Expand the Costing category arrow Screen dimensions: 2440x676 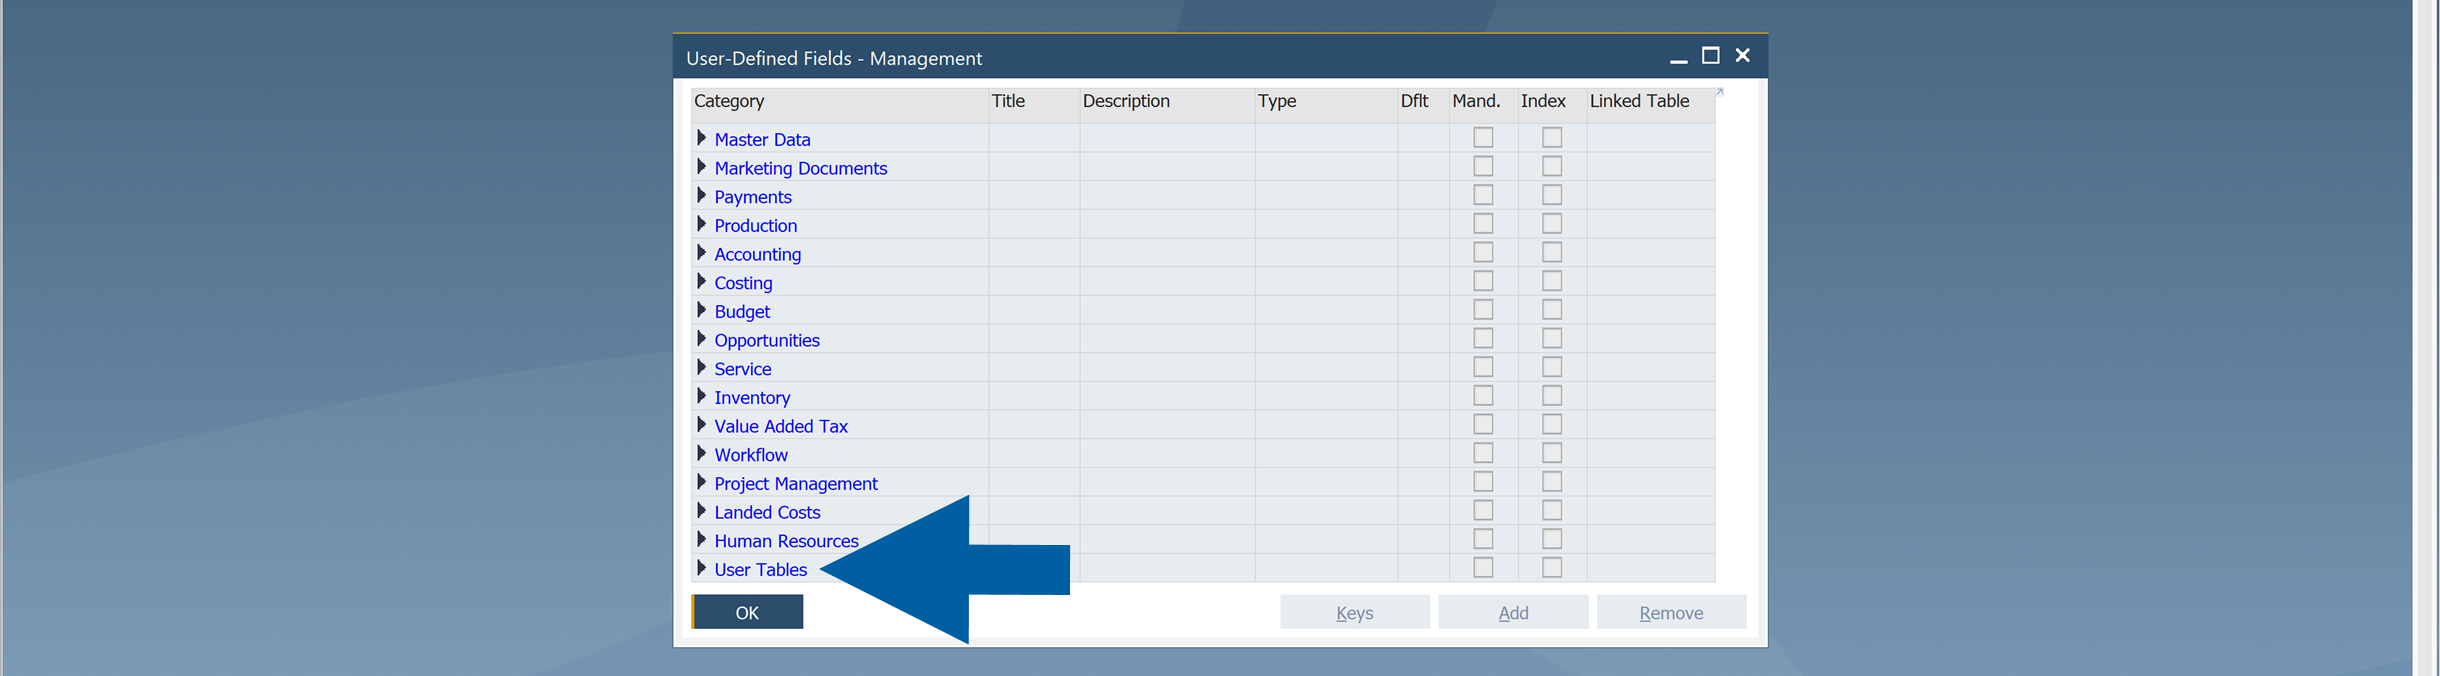pyautogui.click(x=701, y=282)
